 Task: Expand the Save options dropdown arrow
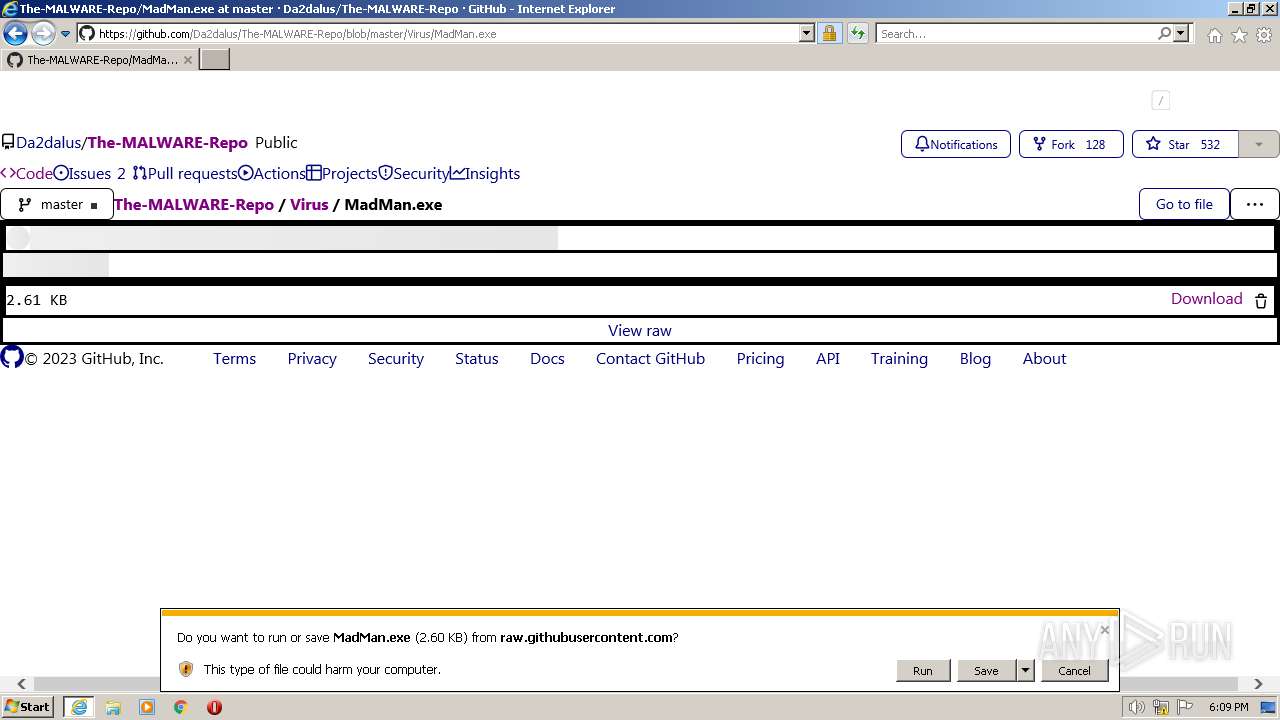click(x=1025, y=671)
